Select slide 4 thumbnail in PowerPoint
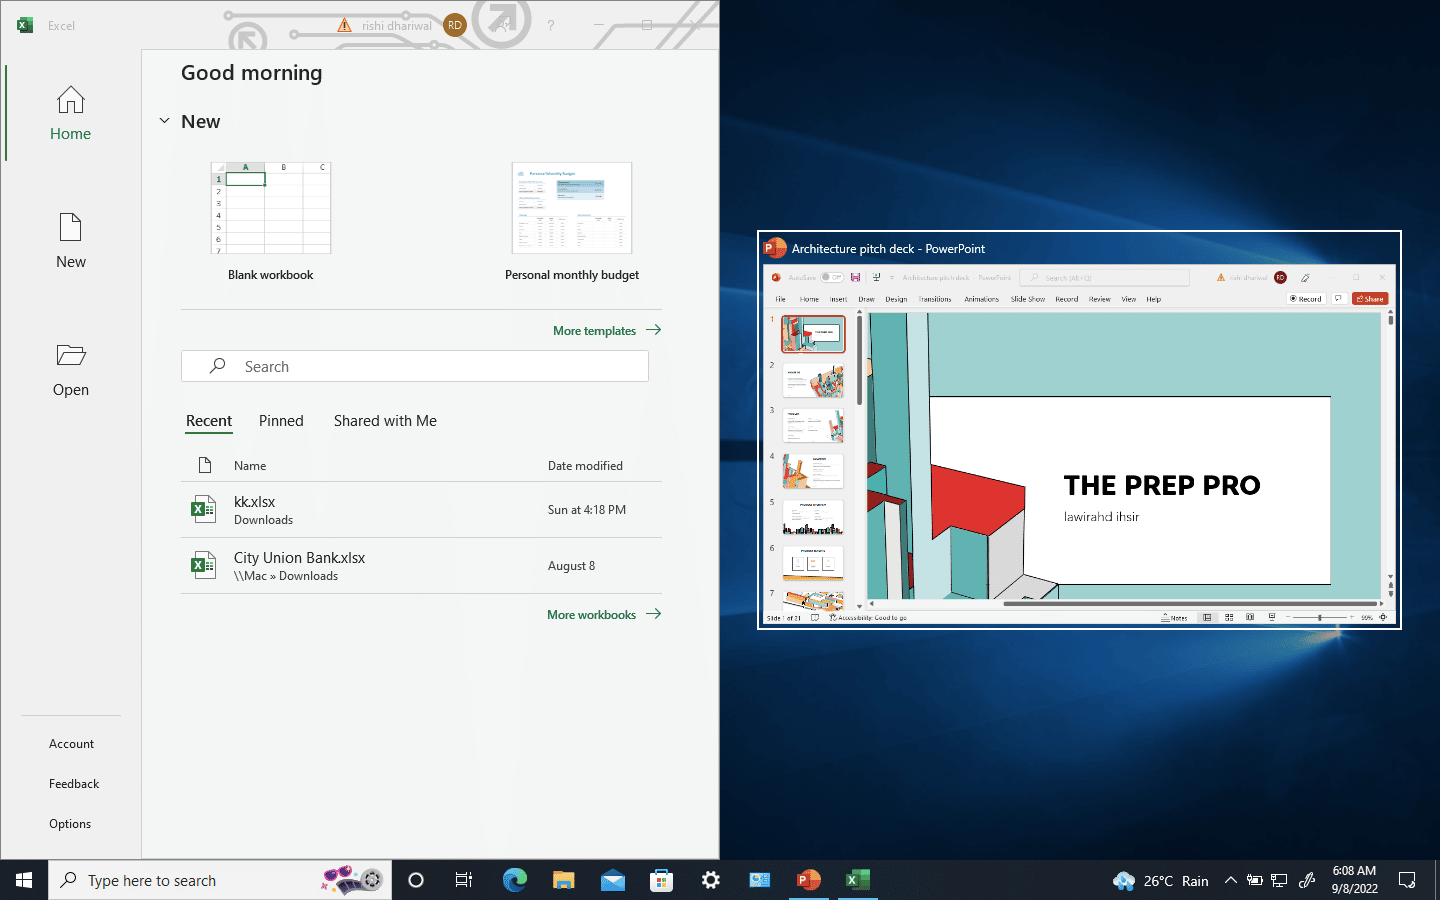 pos(813,471)
